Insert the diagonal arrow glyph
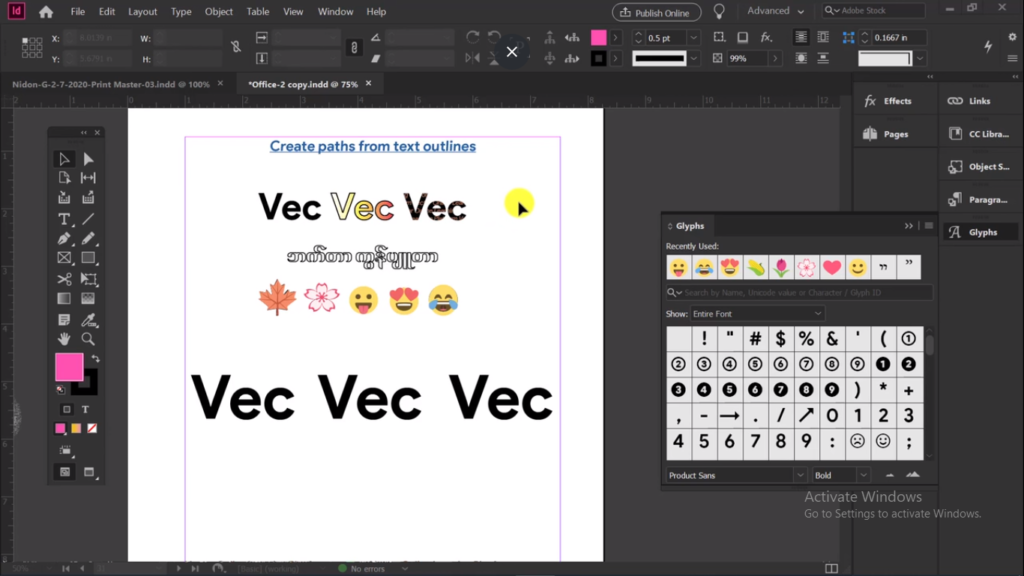The image size is (1024, 576). click(x=806, y=415)
